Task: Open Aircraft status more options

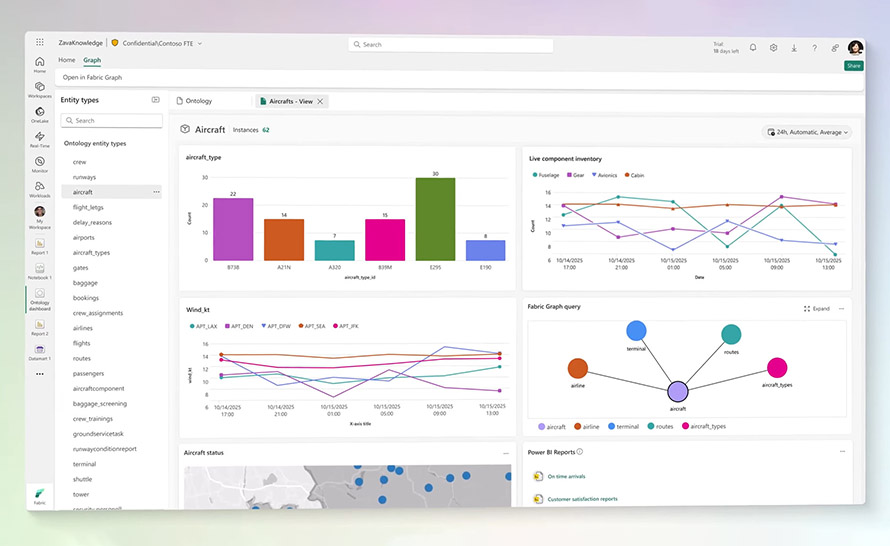Action: tap(506, 453)
